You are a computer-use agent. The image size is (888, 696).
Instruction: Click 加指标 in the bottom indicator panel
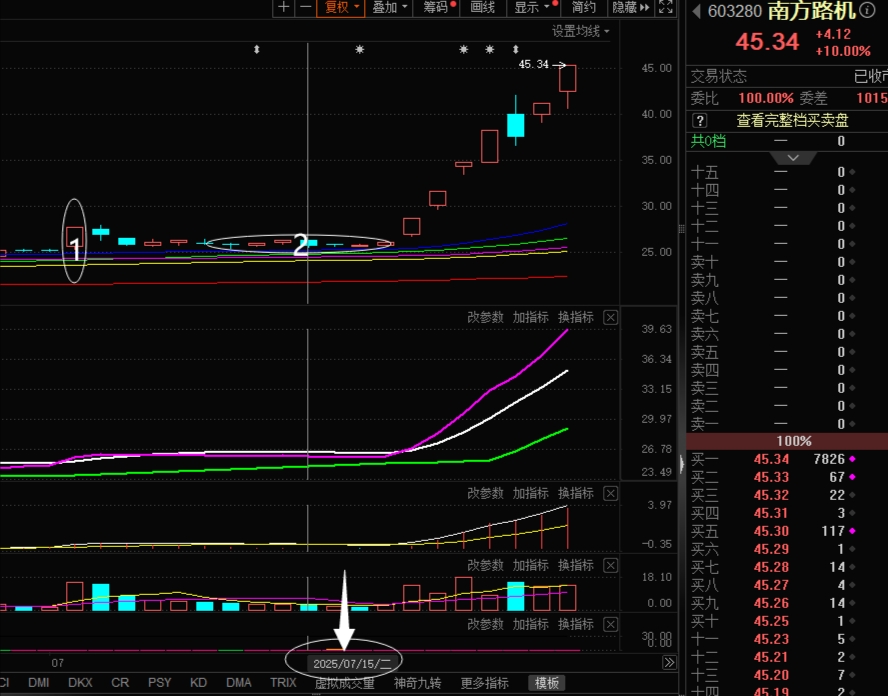[x=531, y=624]
